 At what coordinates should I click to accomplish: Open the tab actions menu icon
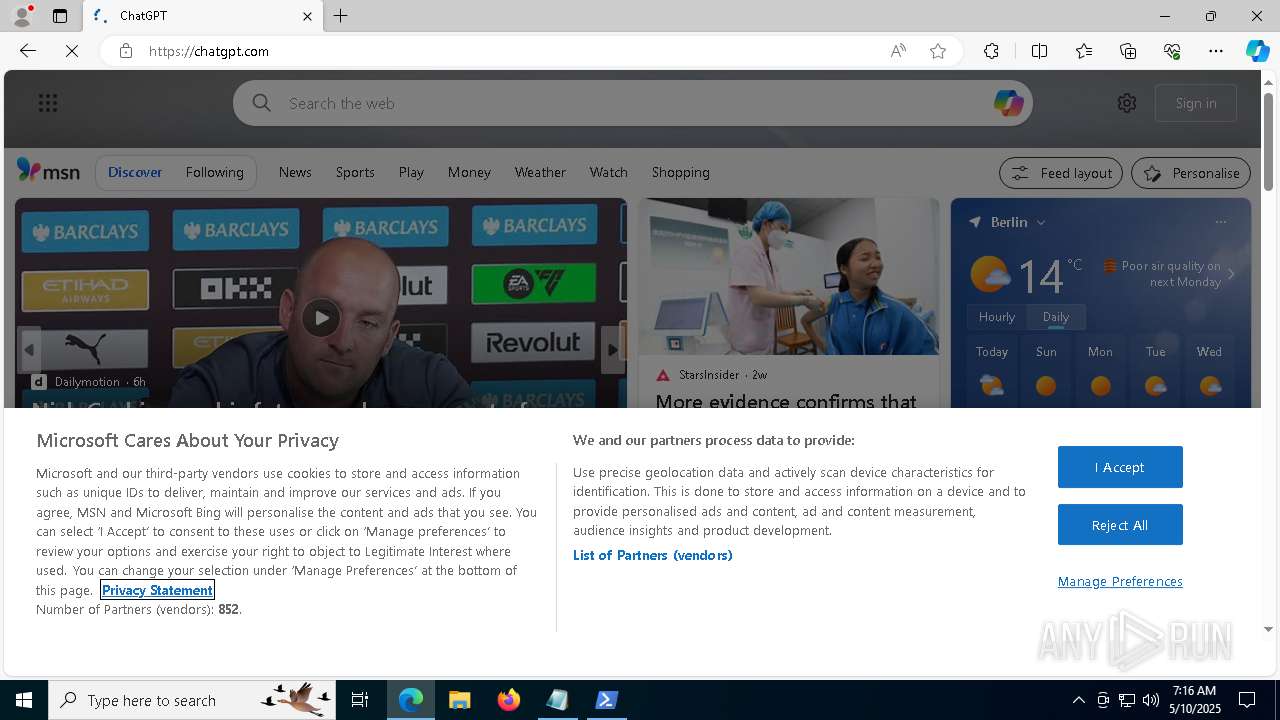(60, 16)
